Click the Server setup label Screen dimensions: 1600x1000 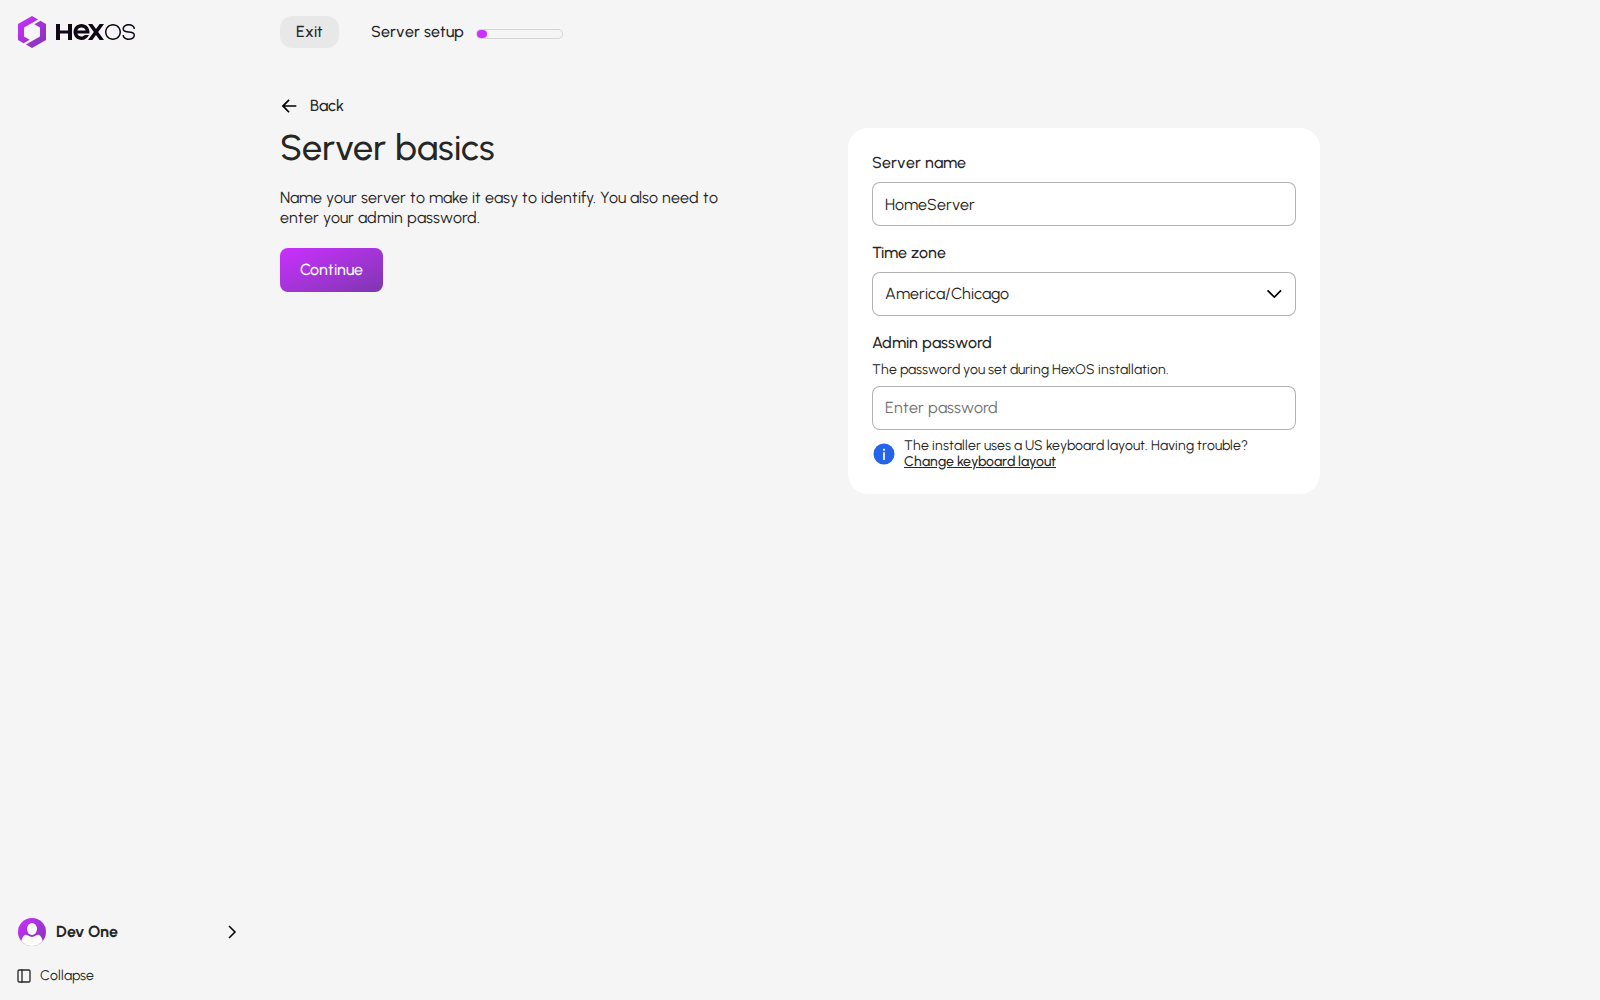click(x=417, y=32)
